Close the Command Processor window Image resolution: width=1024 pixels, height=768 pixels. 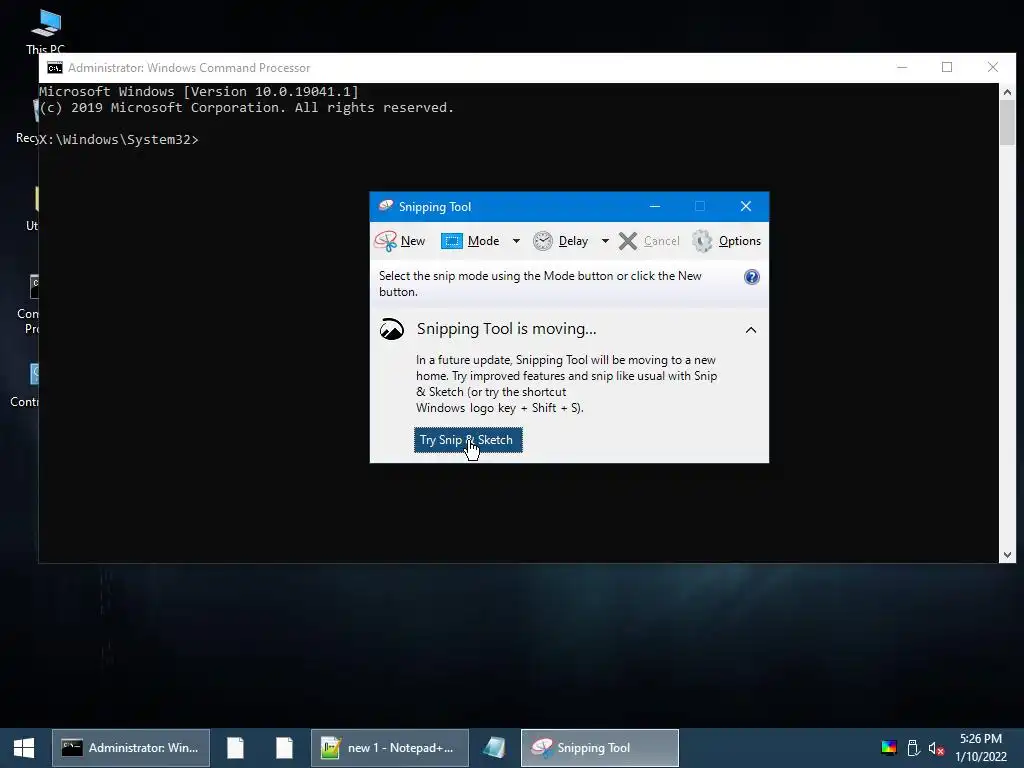[993, 67]
